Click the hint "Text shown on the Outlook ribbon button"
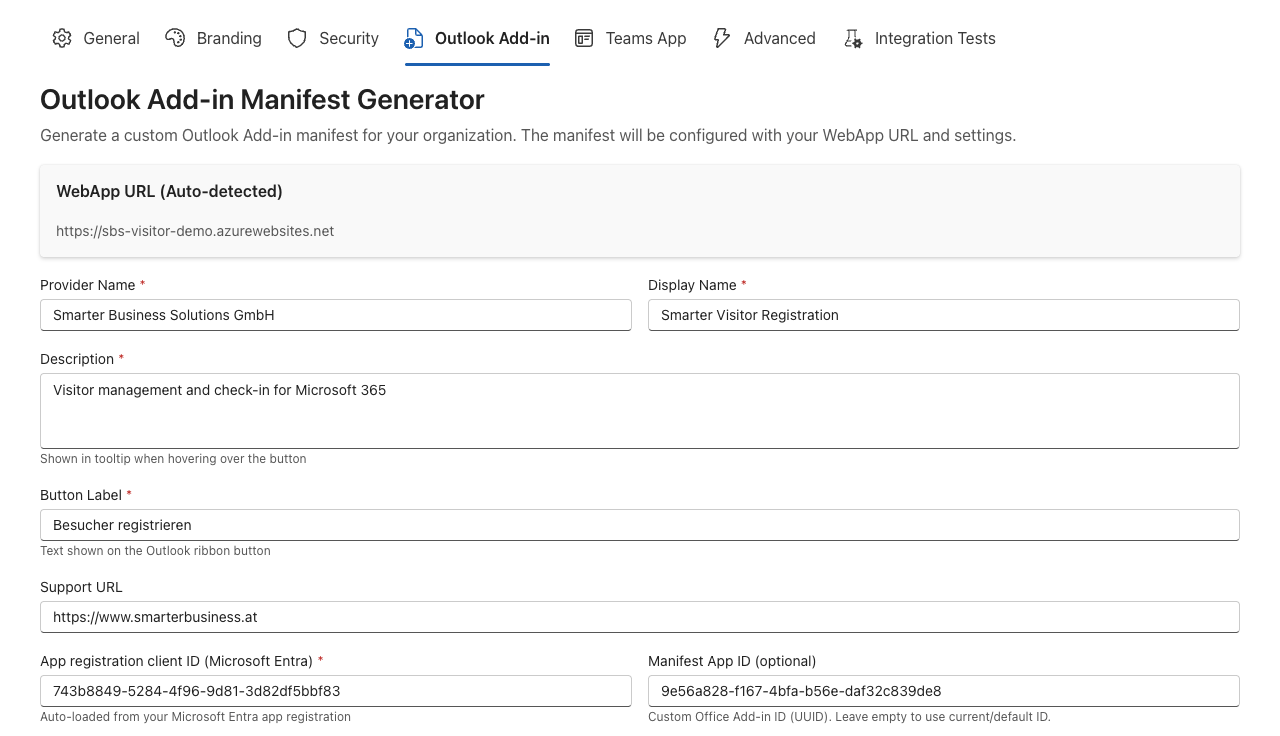The width and height of the screenshot is (1280, 736). 155,551
